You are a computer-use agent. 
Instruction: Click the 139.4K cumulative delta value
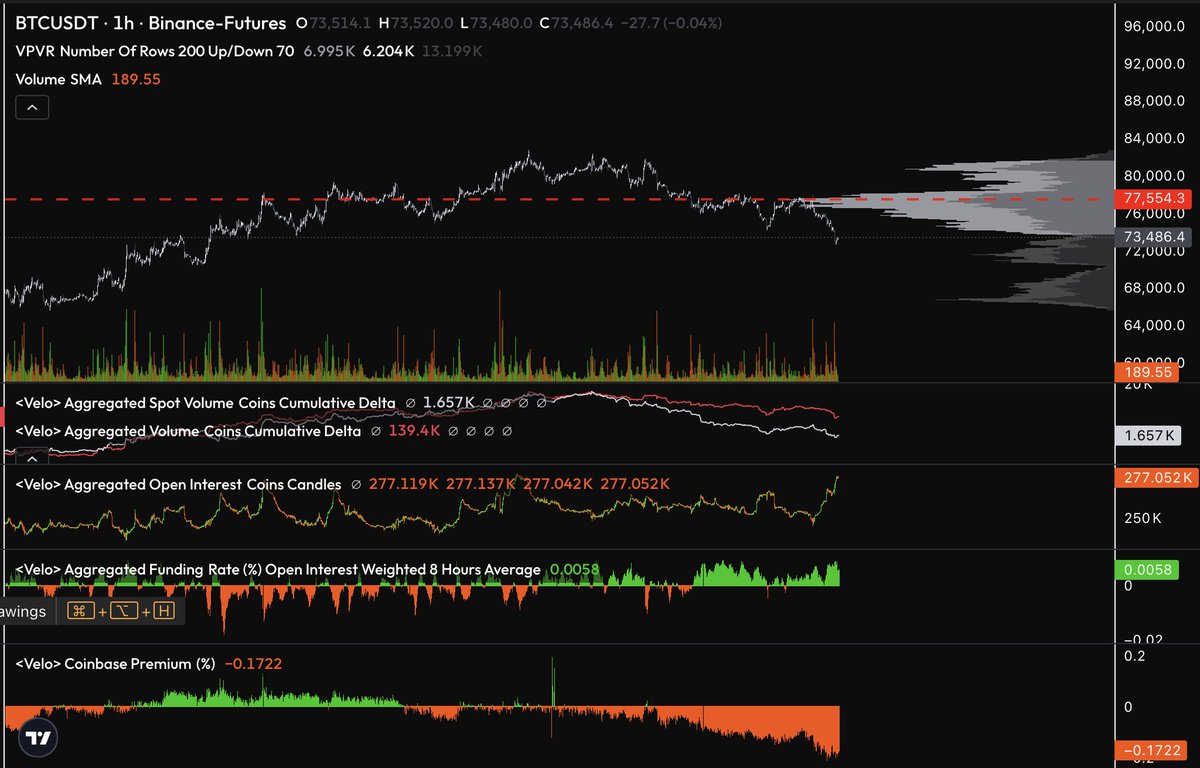click(x=415, y=432)
